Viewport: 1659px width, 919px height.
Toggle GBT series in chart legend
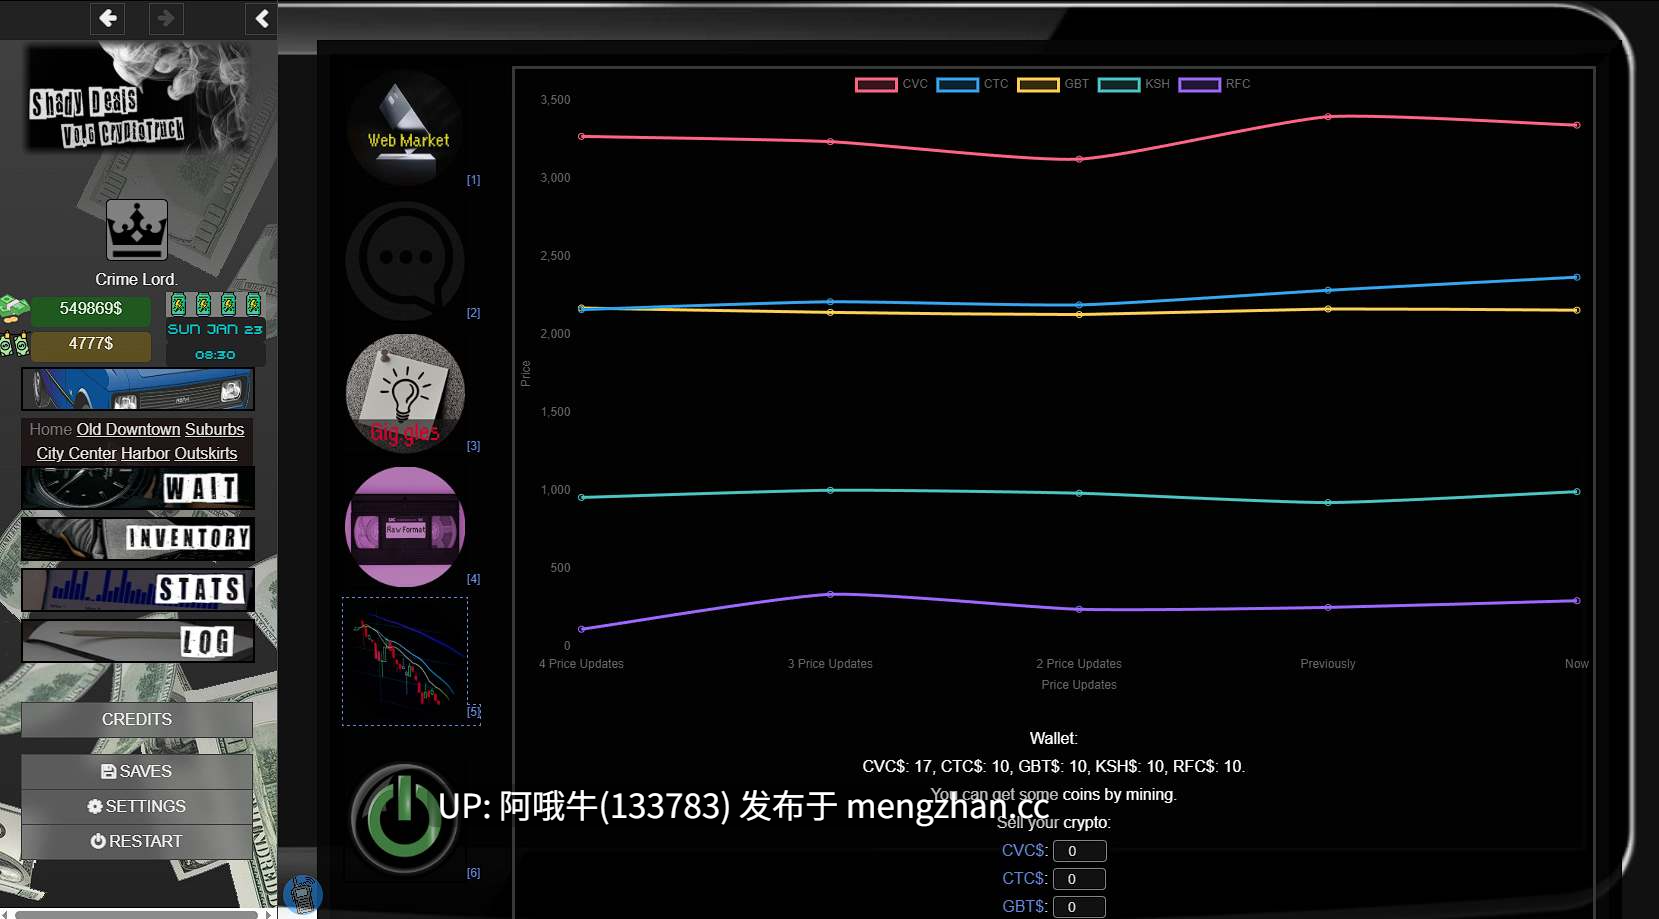coord(1053,84)
